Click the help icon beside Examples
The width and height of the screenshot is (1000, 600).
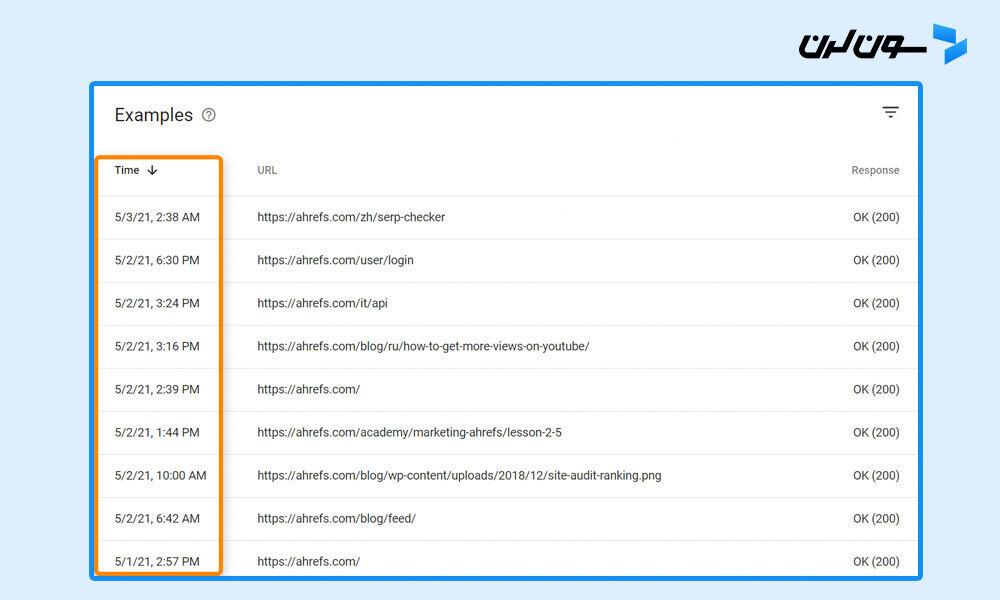click(209, 115)
